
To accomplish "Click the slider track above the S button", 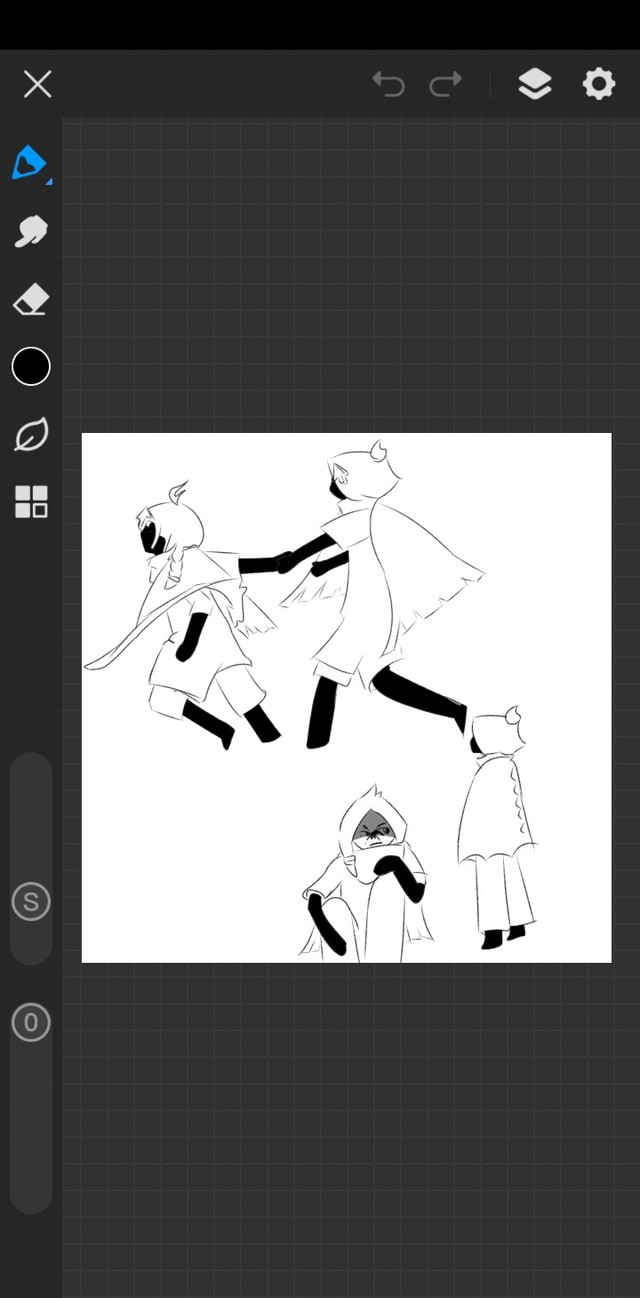I will [31, 810].
